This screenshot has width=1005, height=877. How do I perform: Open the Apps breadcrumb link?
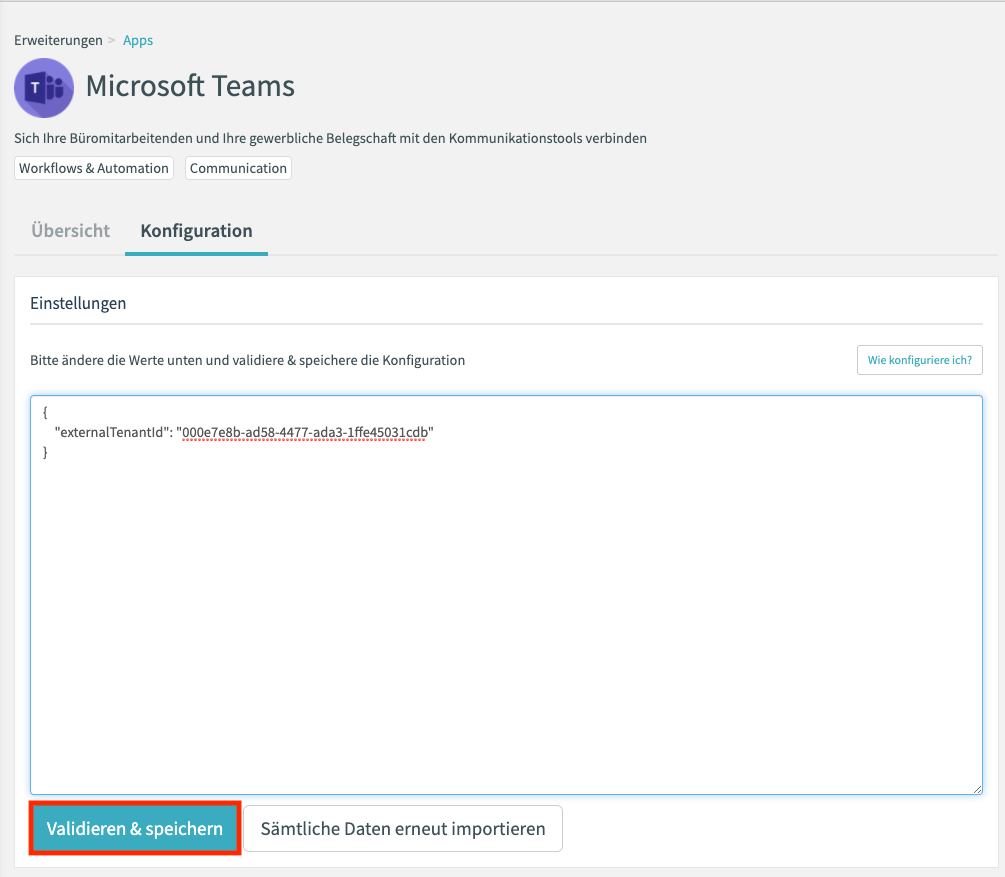pyautogui.click(x=138, y=40)
